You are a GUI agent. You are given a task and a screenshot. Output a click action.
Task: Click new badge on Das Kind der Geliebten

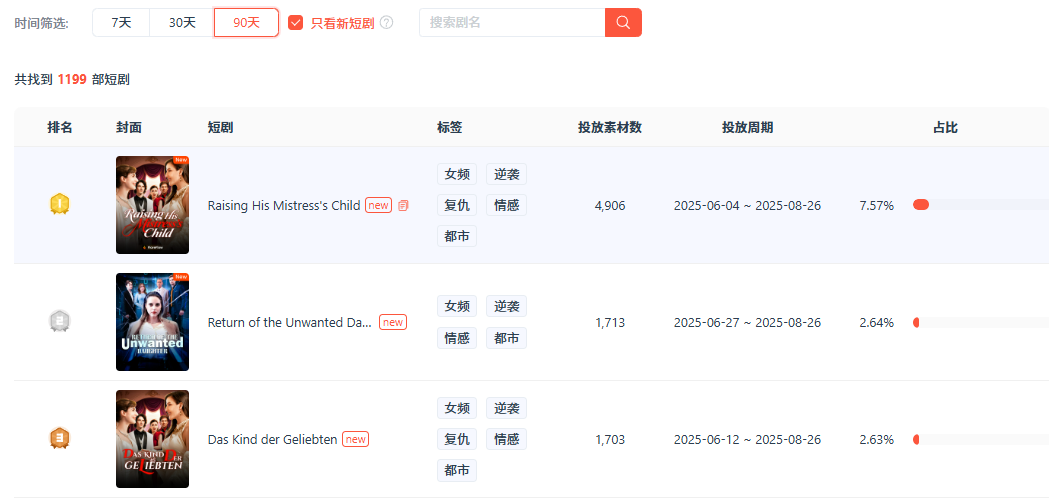pyautogui.click(x=355, y=439)
